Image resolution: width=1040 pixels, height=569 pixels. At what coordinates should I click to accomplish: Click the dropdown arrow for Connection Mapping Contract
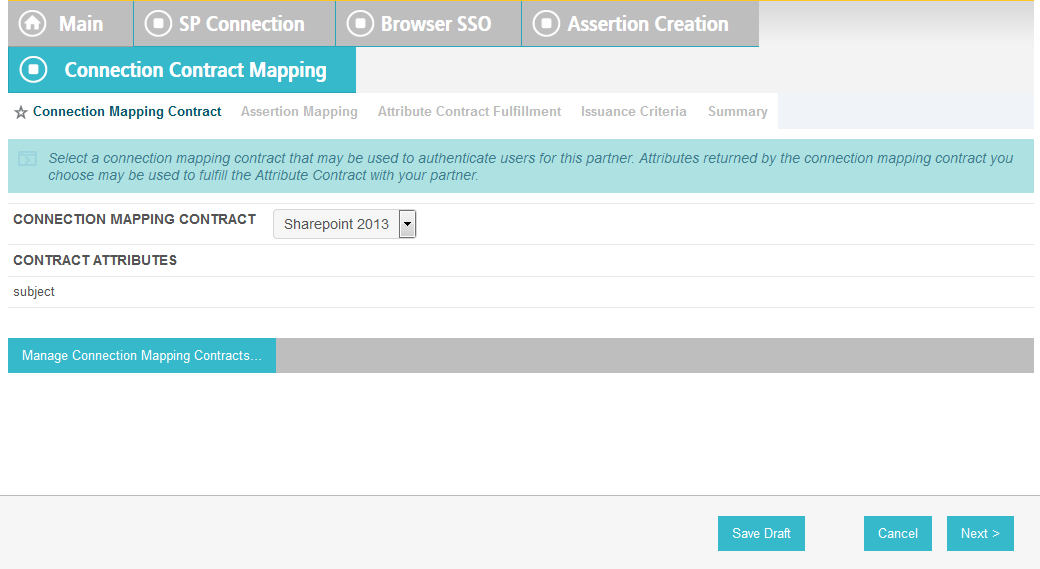(407, 224)
